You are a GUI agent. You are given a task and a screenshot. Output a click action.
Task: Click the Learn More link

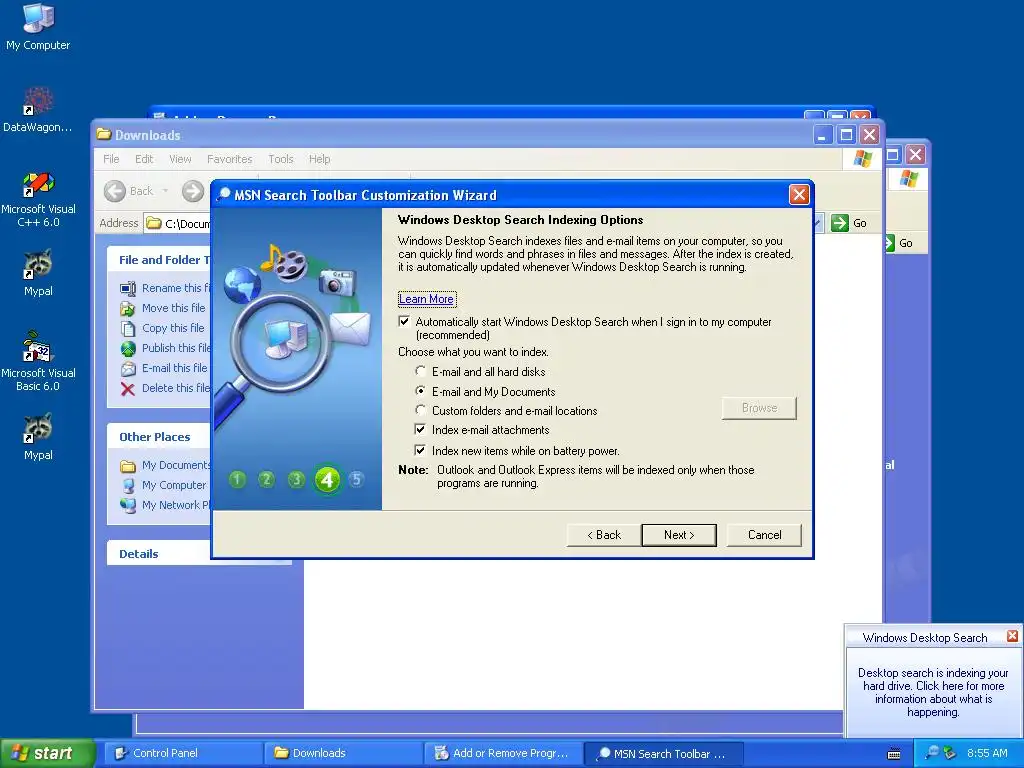pyautogui.click(x=426, y=299)
